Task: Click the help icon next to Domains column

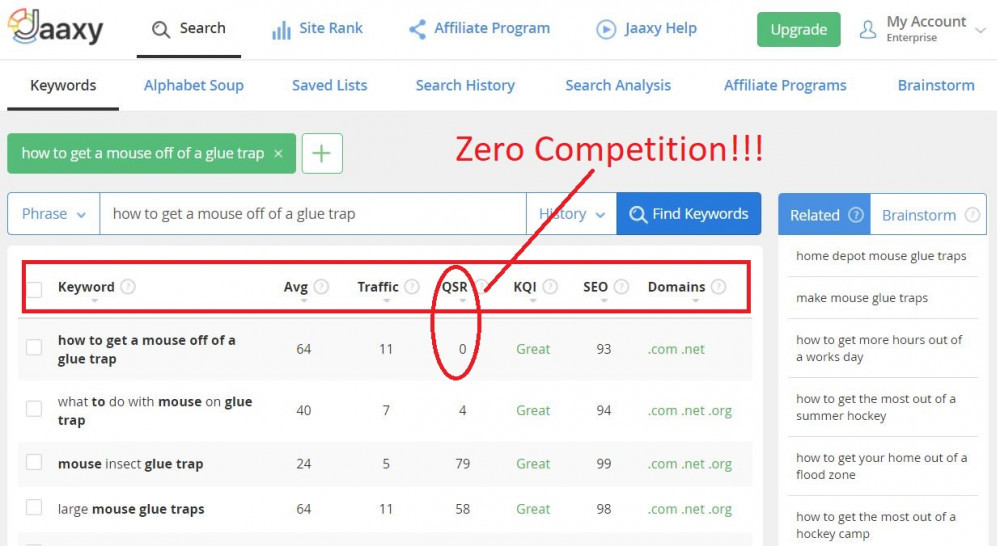Action: (x=719, y=287)
